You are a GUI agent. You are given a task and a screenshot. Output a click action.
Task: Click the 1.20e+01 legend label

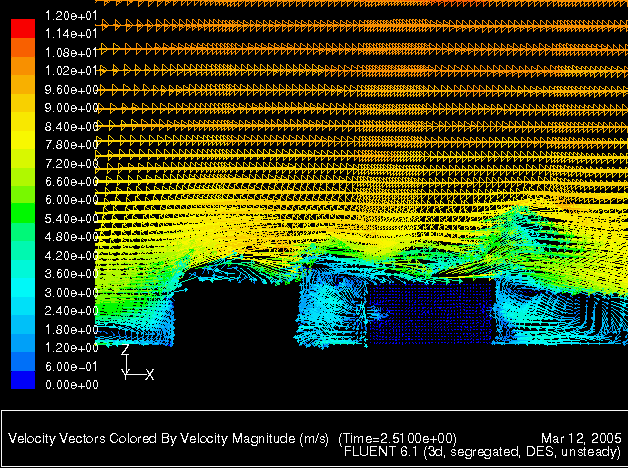(71, 16)
